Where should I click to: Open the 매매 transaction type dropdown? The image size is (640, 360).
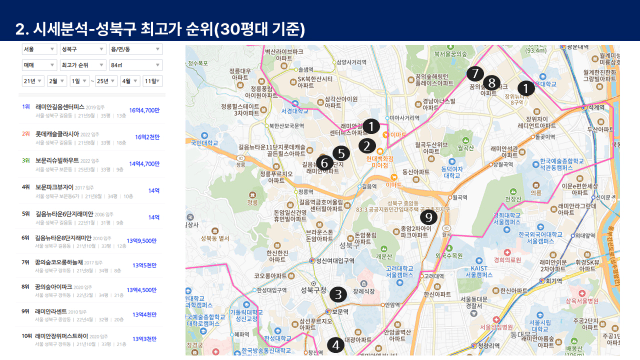click(39, 65)
